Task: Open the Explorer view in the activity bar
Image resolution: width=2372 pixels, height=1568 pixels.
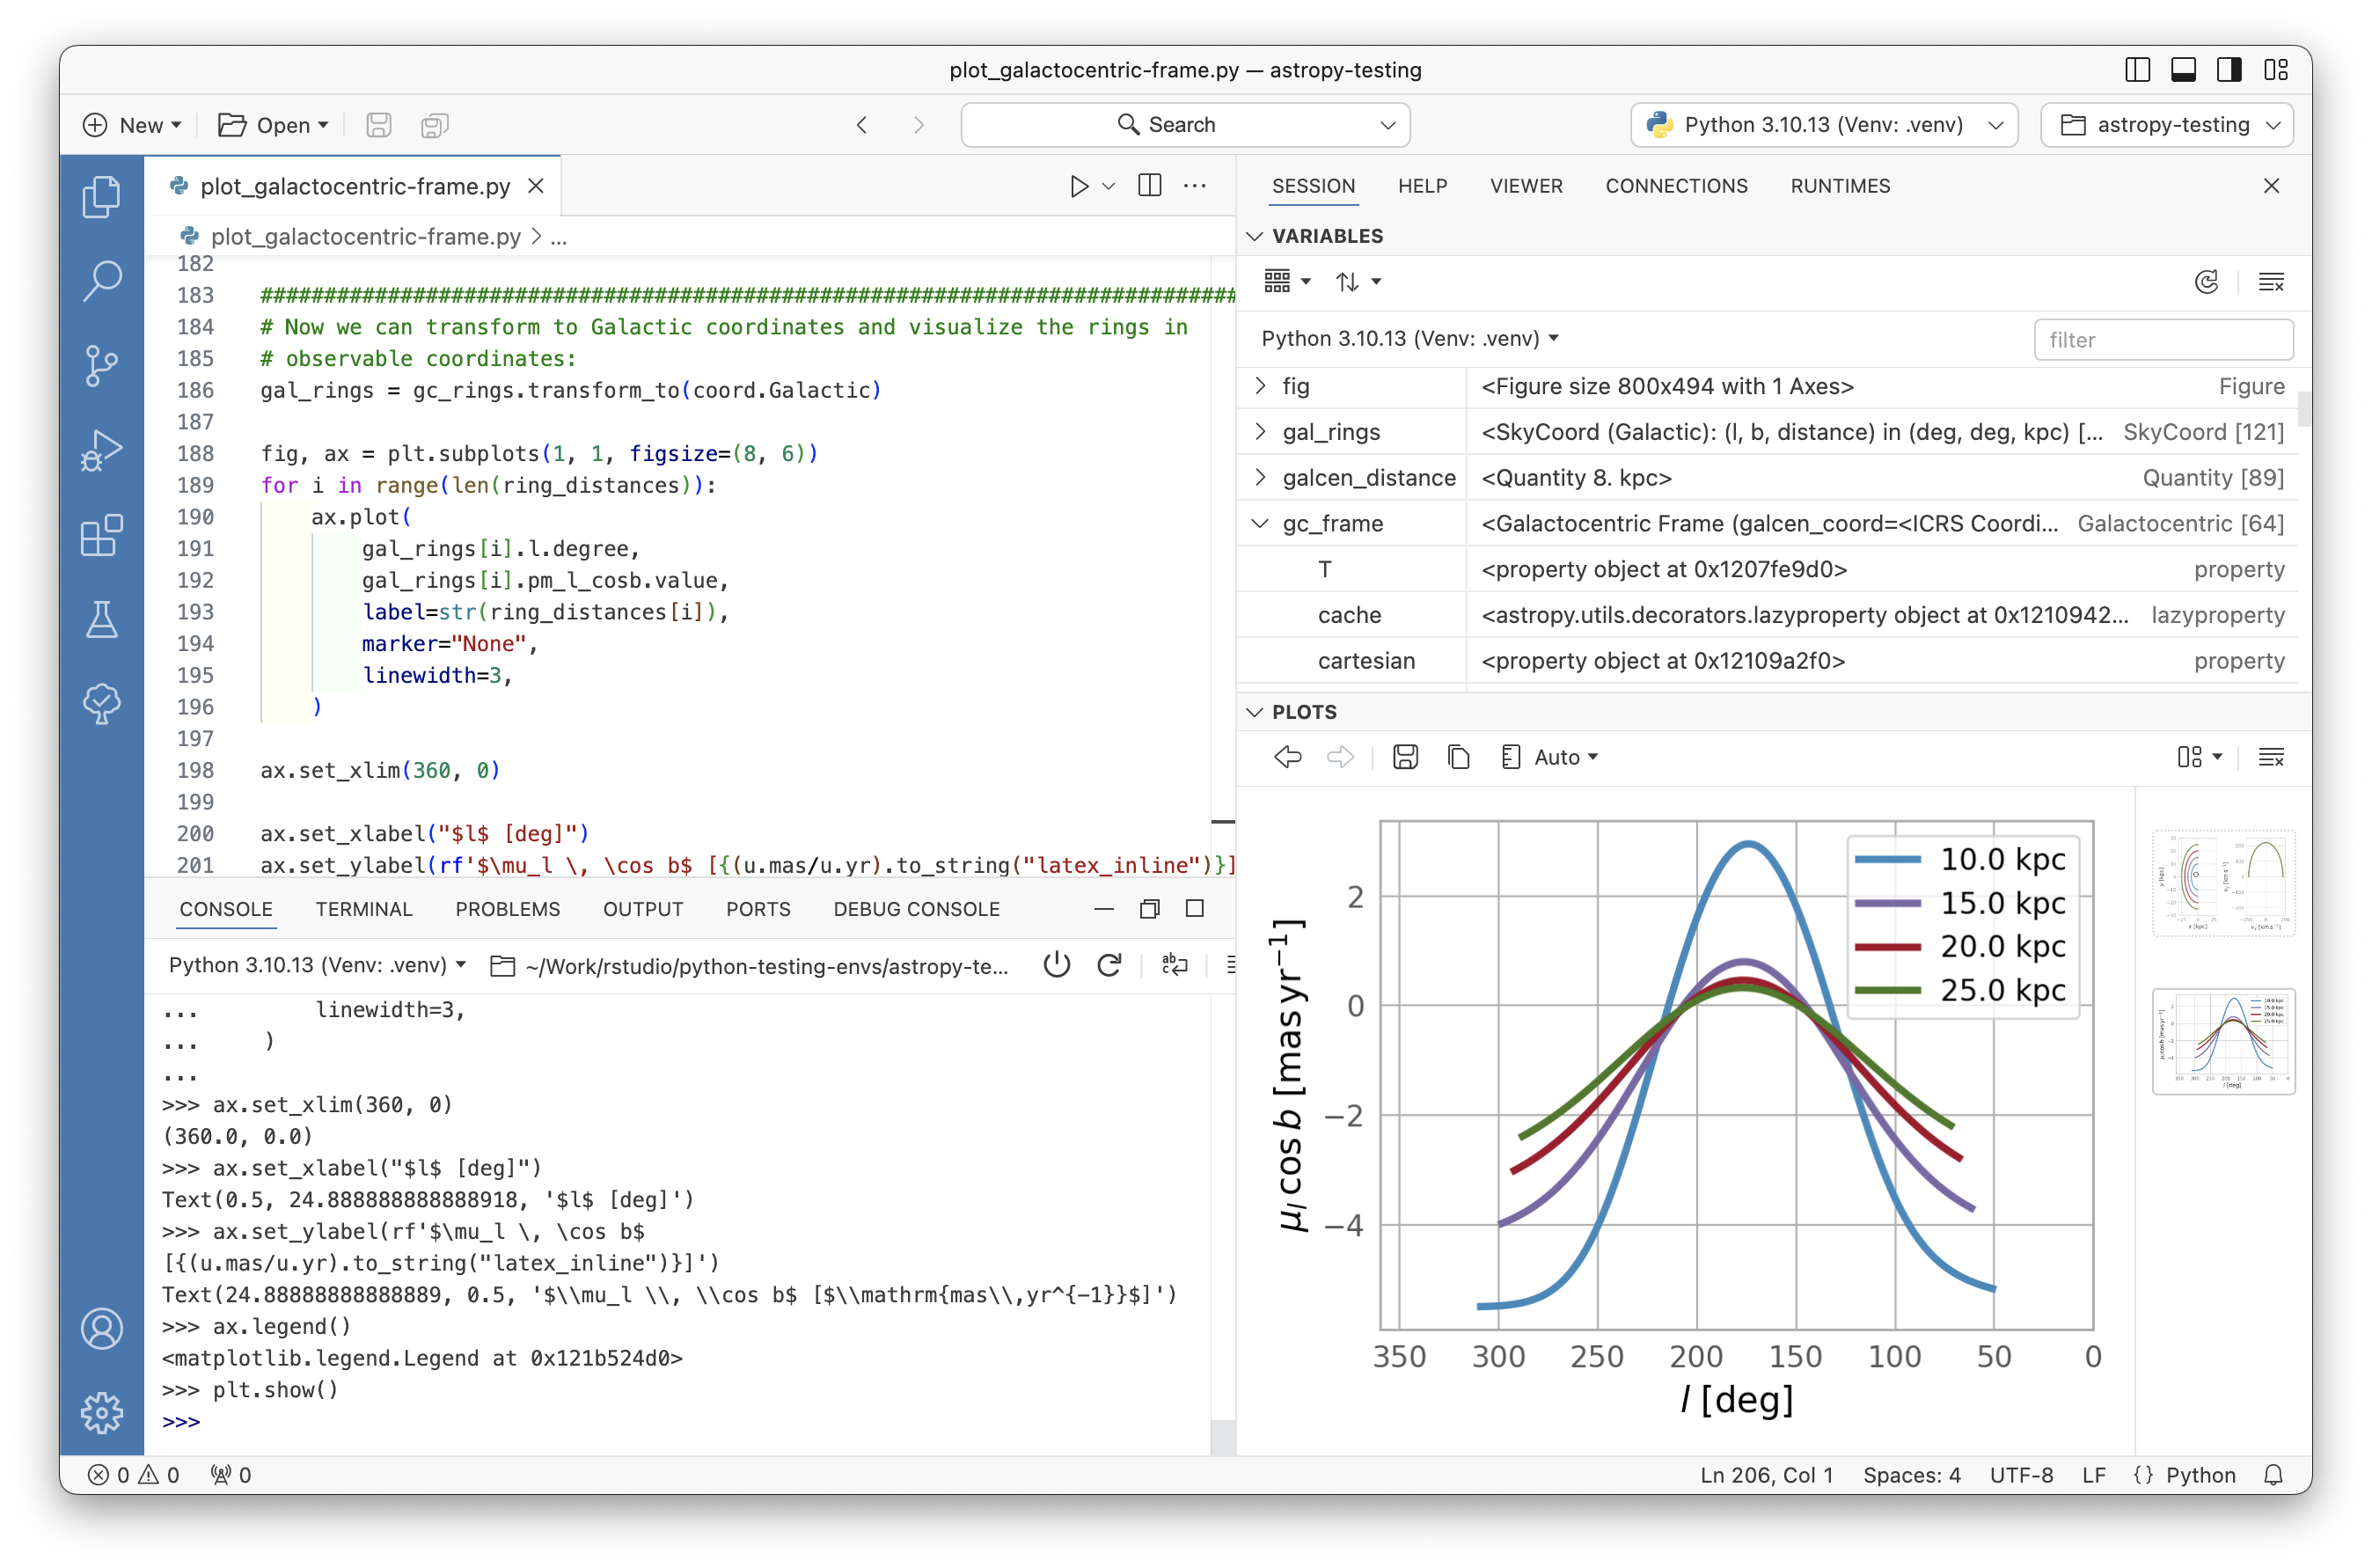Action: pos(101,196)
